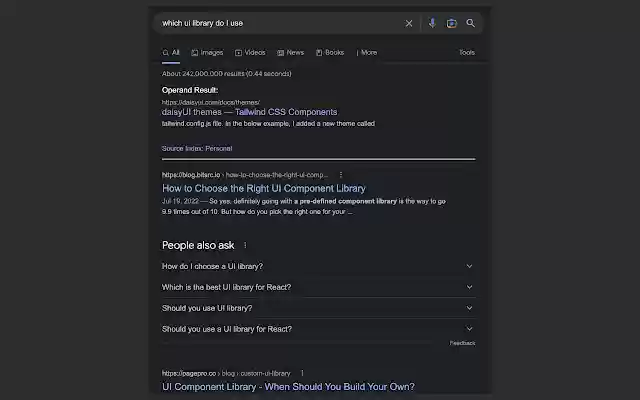Submit search using the magnifier icon
The width and height of the screenshot is (640, 400).
(x=471, y=23)
